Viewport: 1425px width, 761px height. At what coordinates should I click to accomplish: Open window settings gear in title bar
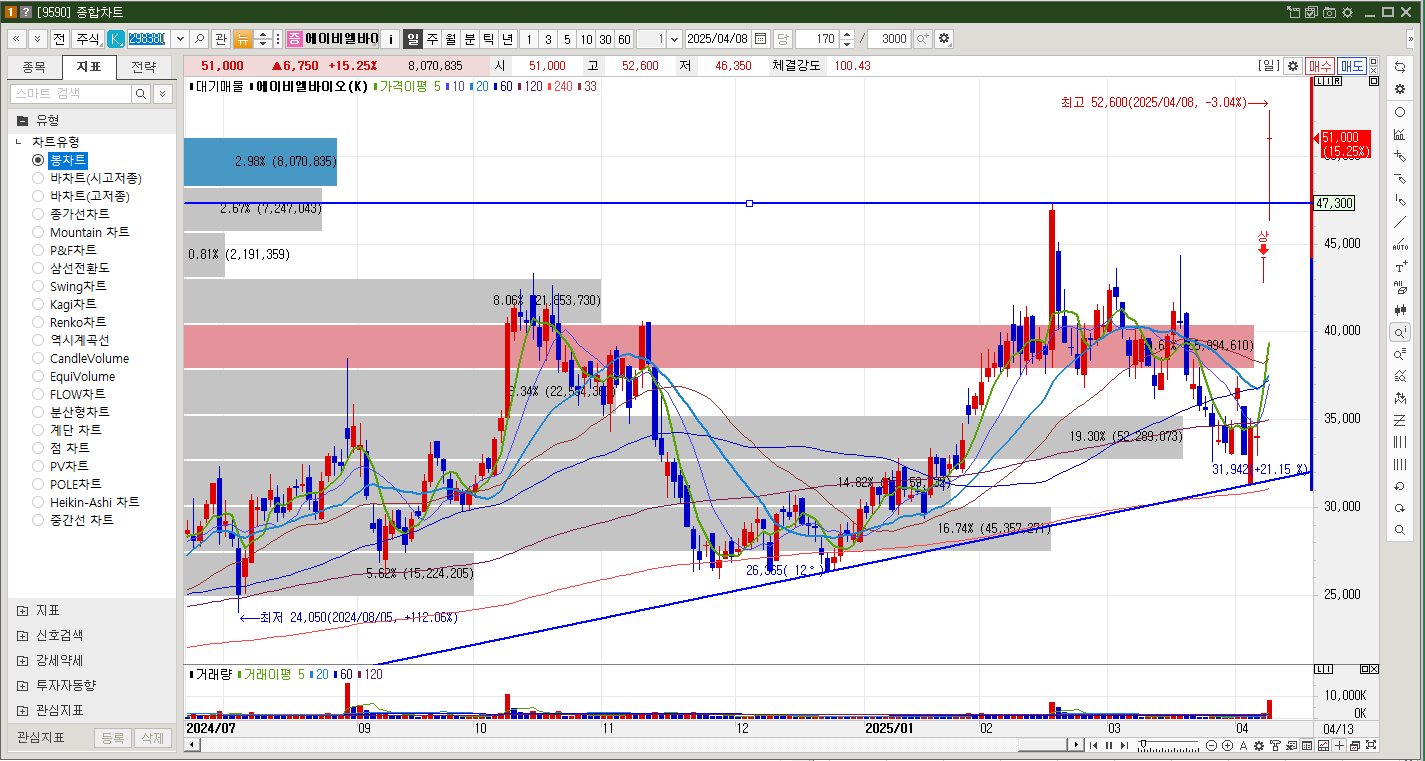coord(1347,12)
